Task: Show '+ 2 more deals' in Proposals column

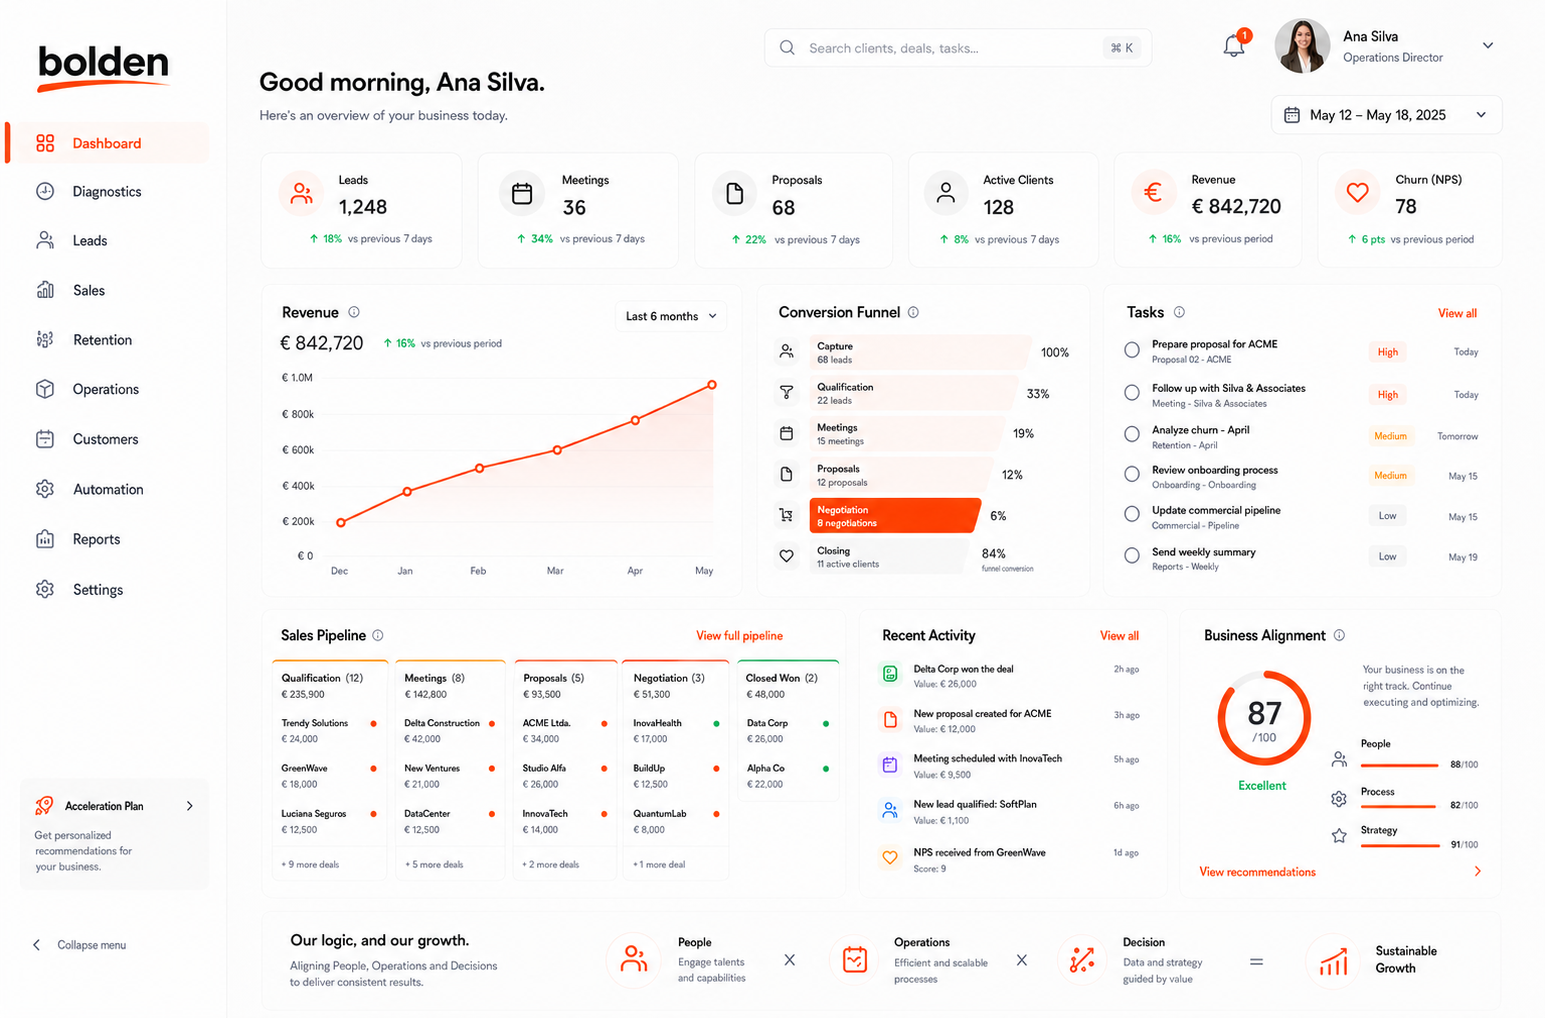Action: (550, 864)
